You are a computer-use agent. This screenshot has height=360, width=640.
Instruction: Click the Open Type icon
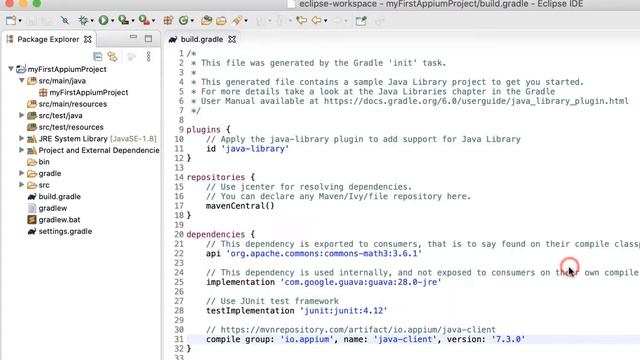[207, 20]
